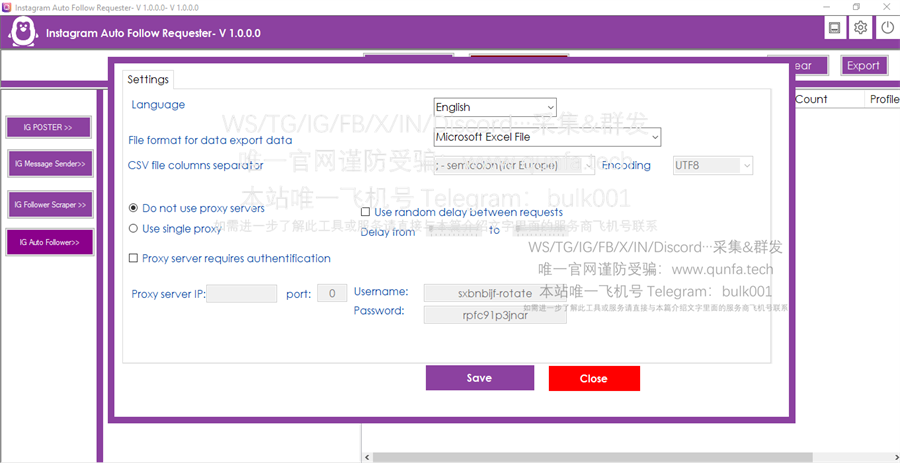
Task: Click the Password field
Action: click(x=495, y=314)
